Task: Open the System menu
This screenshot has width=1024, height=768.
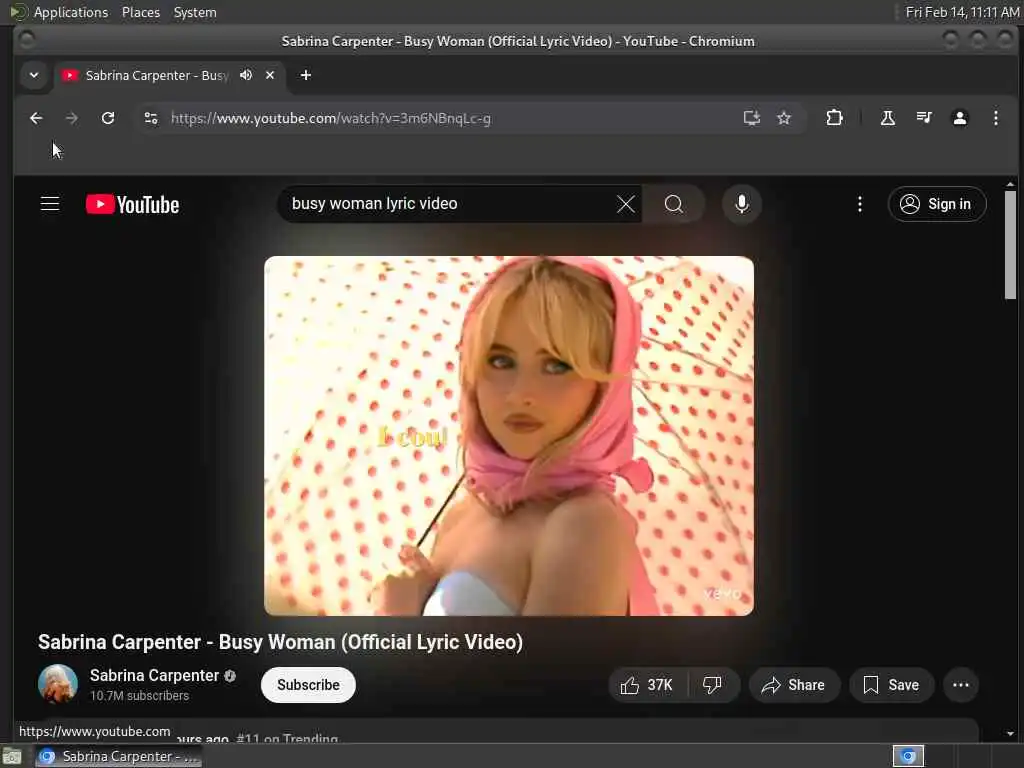Action: click(x=195, y=12)
